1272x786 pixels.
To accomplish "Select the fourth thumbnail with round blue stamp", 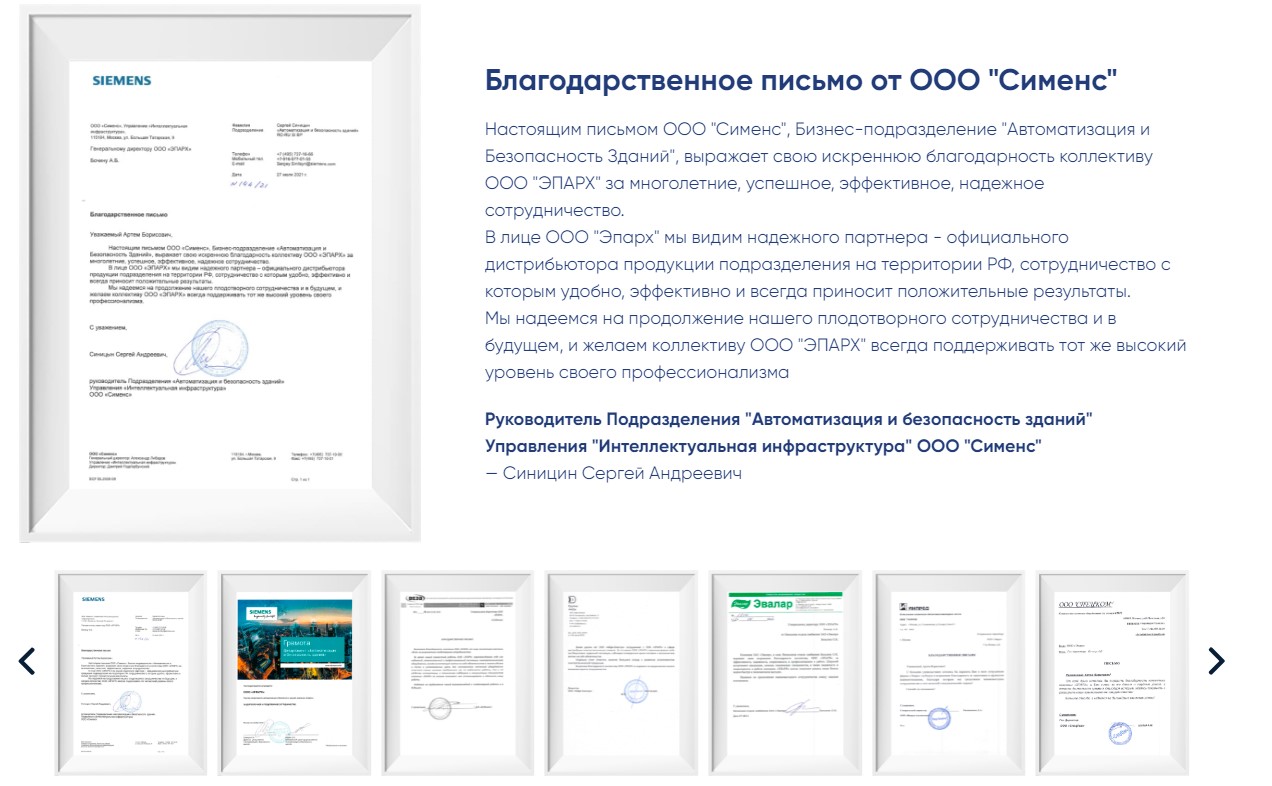I will coord(622,672).
